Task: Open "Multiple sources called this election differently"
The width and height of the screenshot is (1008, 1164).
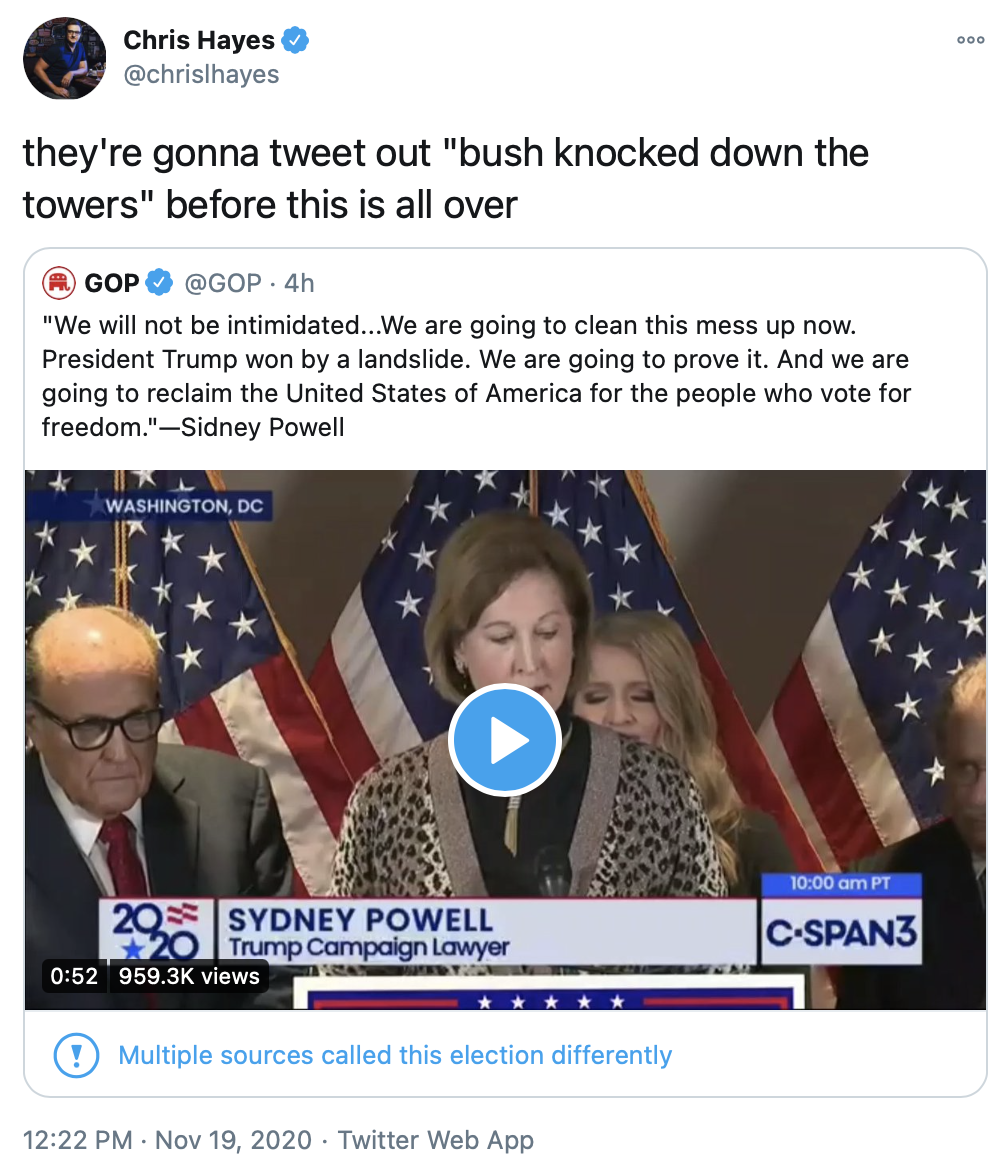Action: 395,1055
